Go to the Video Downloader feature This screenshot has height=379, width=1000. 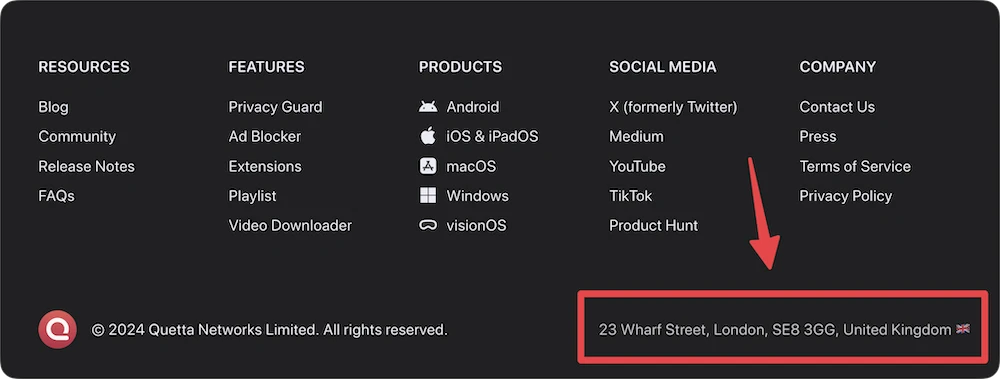pos(290,225)
